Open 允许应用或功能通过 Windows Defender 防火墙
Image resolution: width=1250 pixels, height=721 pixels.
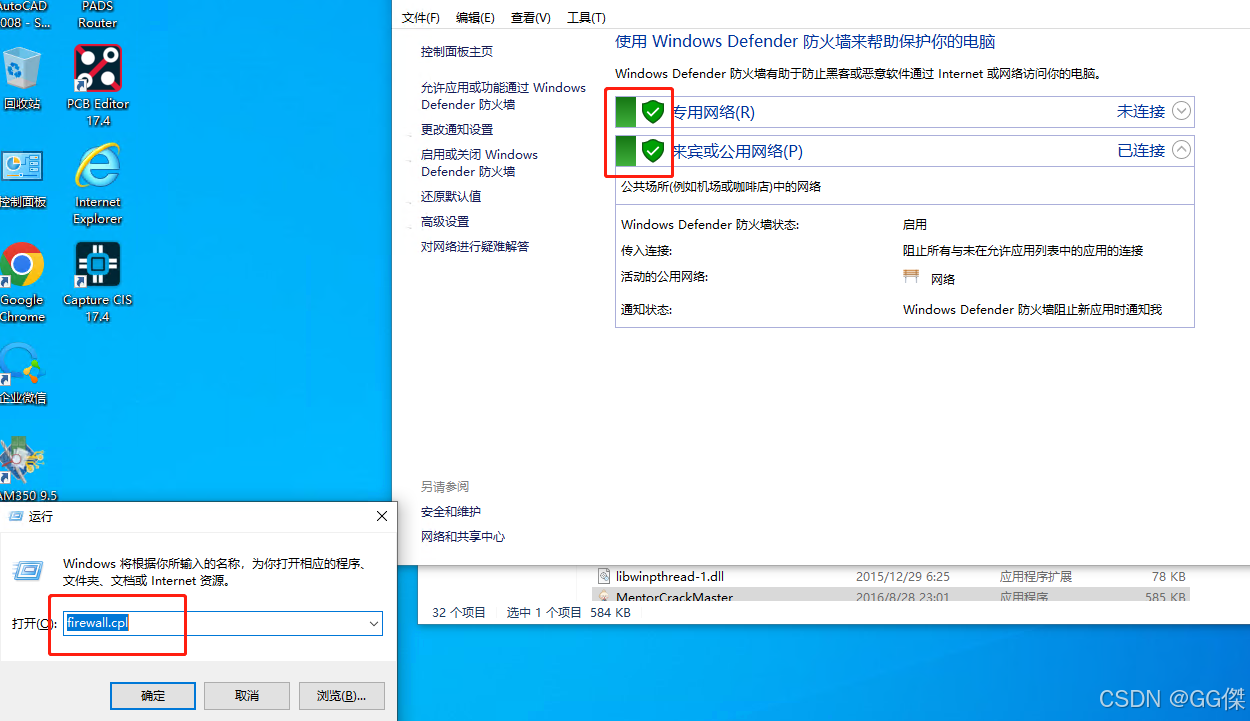click(503, 96)
